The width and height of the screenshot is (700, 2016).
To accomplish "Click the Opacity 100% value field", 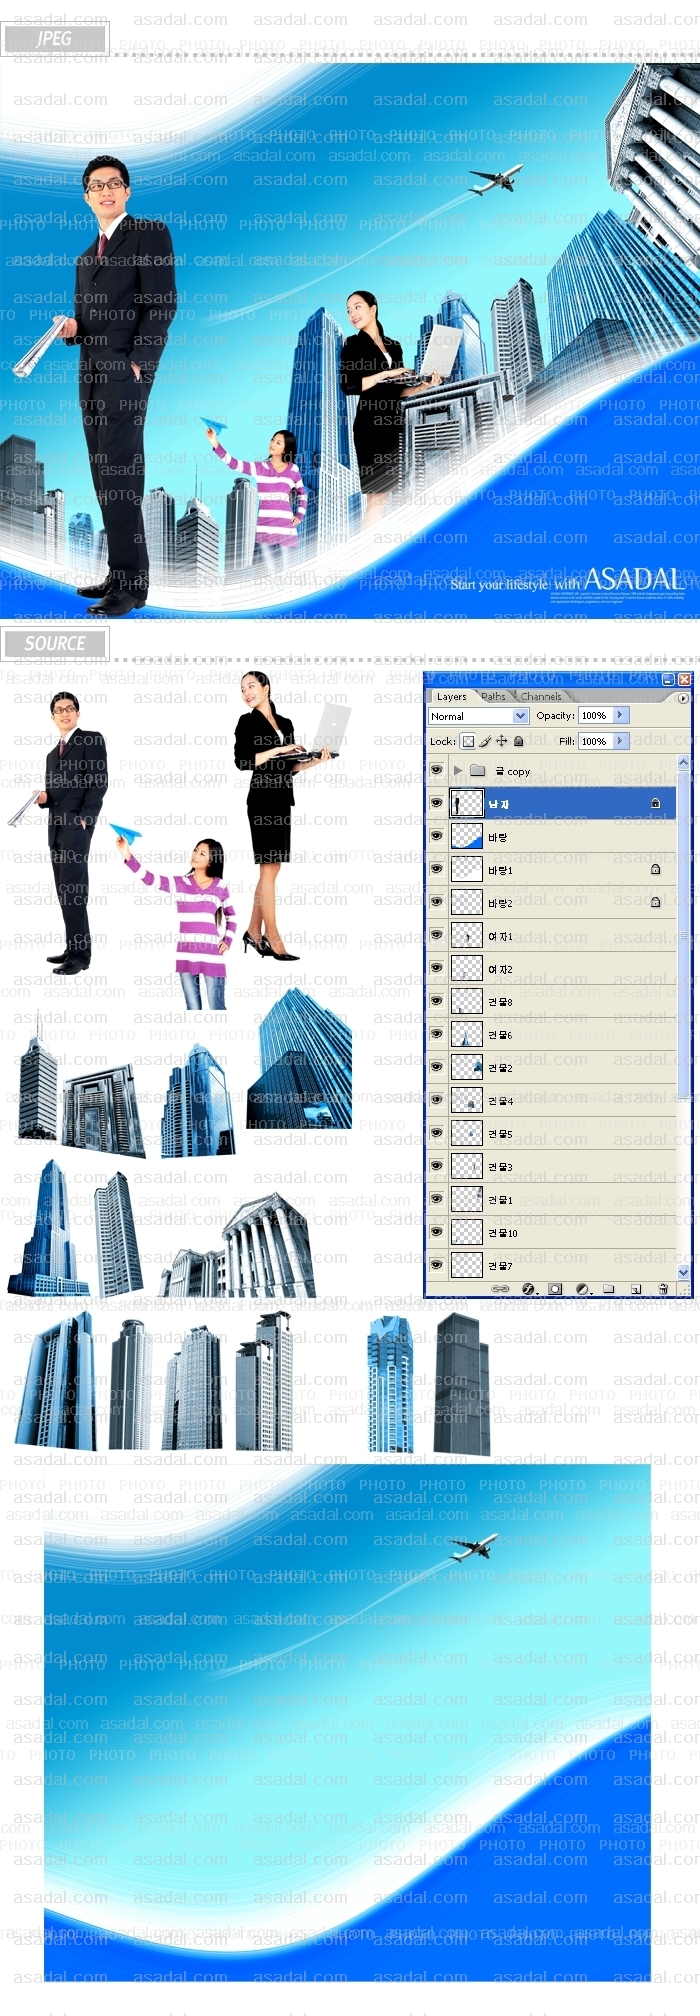I will 595,715.
